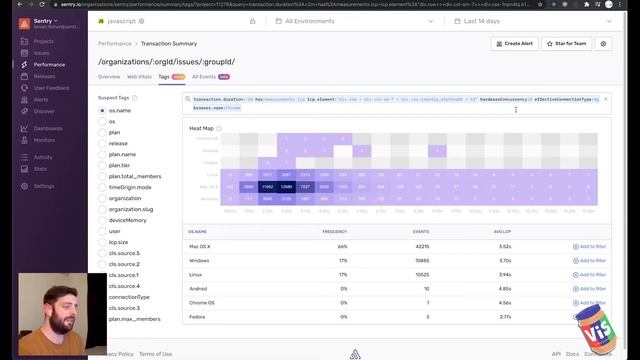Viewport: 640px width, 360px height.
Task: Open the browser extensions puzzle icon
Action: [587, 4]
